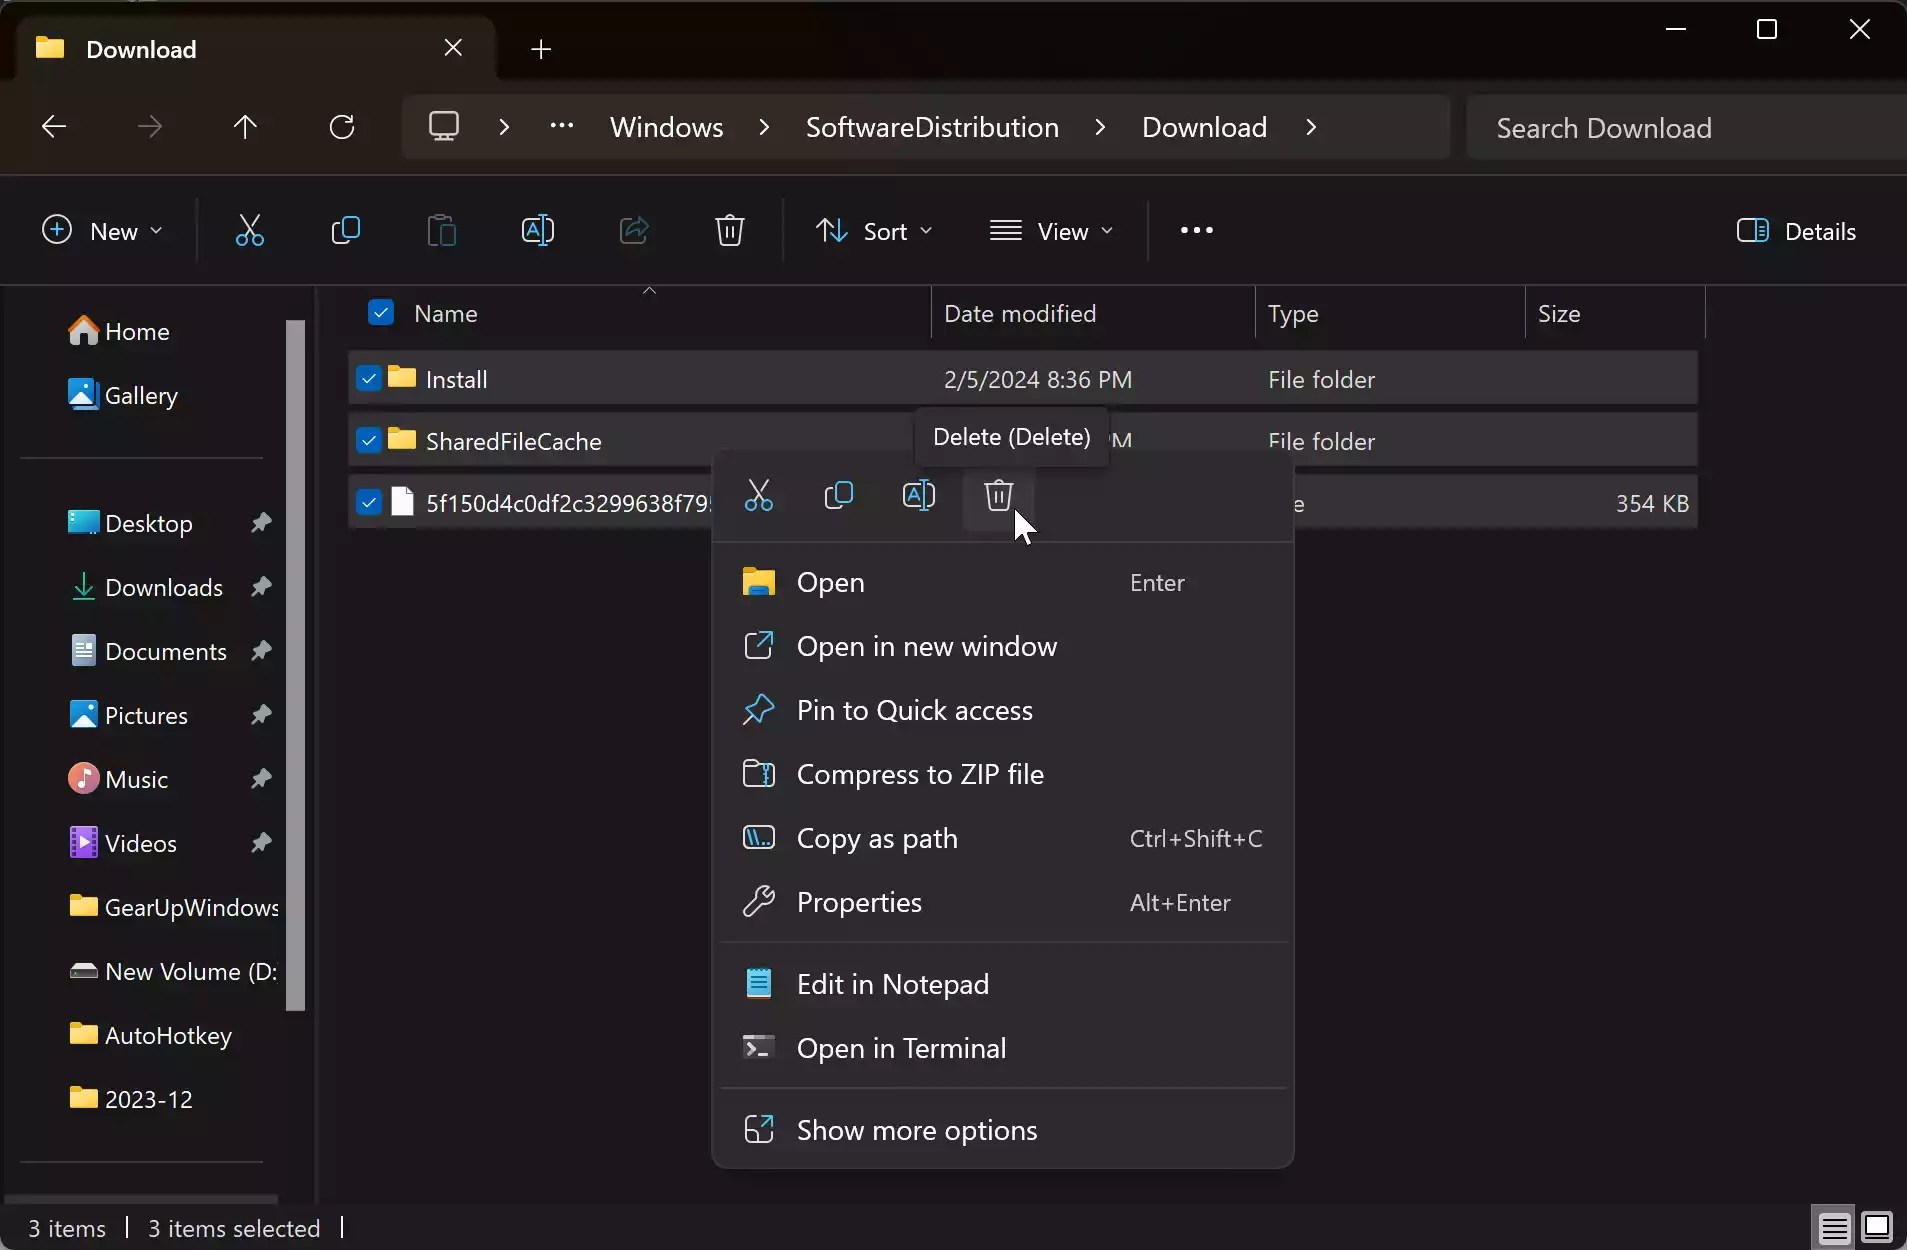Click the Delete trash icon in the toolbar

pyautogui.click(x=729, y=230)
